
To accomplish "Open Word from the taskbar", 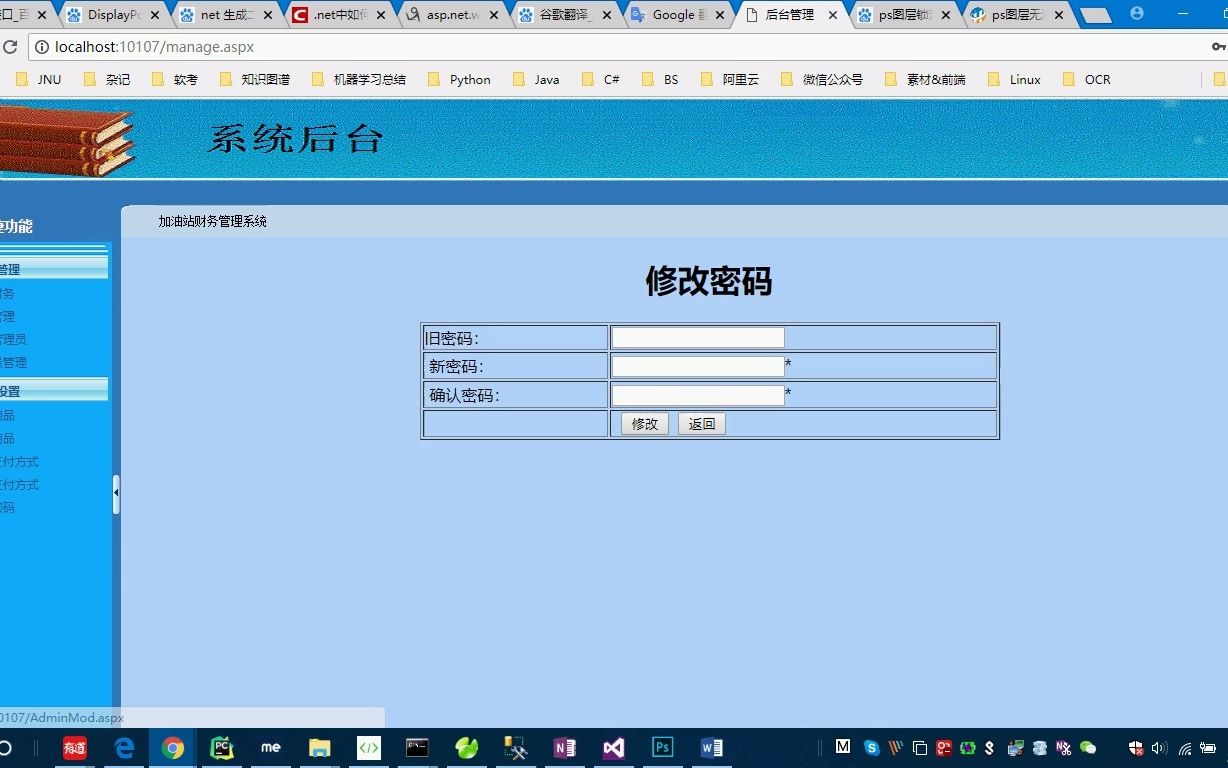I will 711,747.
